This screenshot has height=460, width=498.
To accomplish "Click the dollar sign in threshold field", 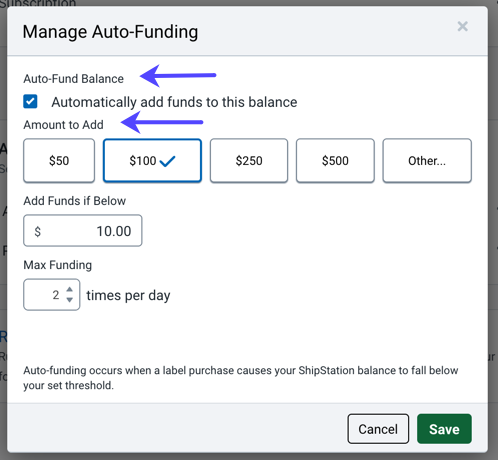I will pyautogui.click(x=38, y=231).
